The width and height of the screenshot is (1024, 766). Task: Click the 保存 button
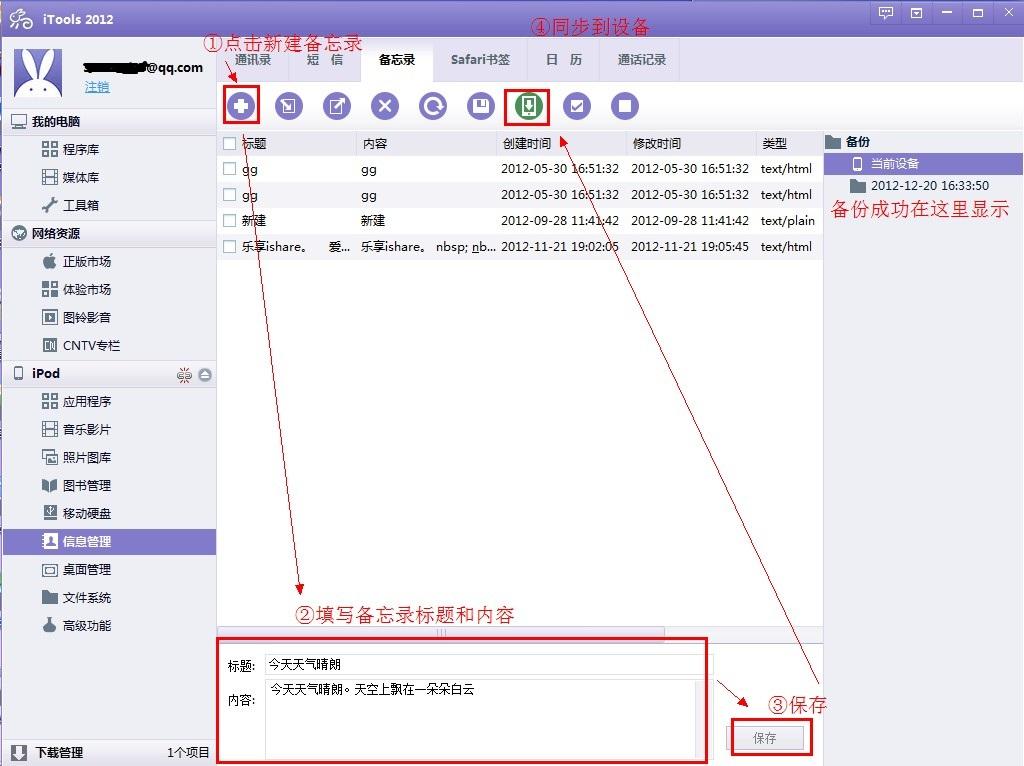pos(767,737)
